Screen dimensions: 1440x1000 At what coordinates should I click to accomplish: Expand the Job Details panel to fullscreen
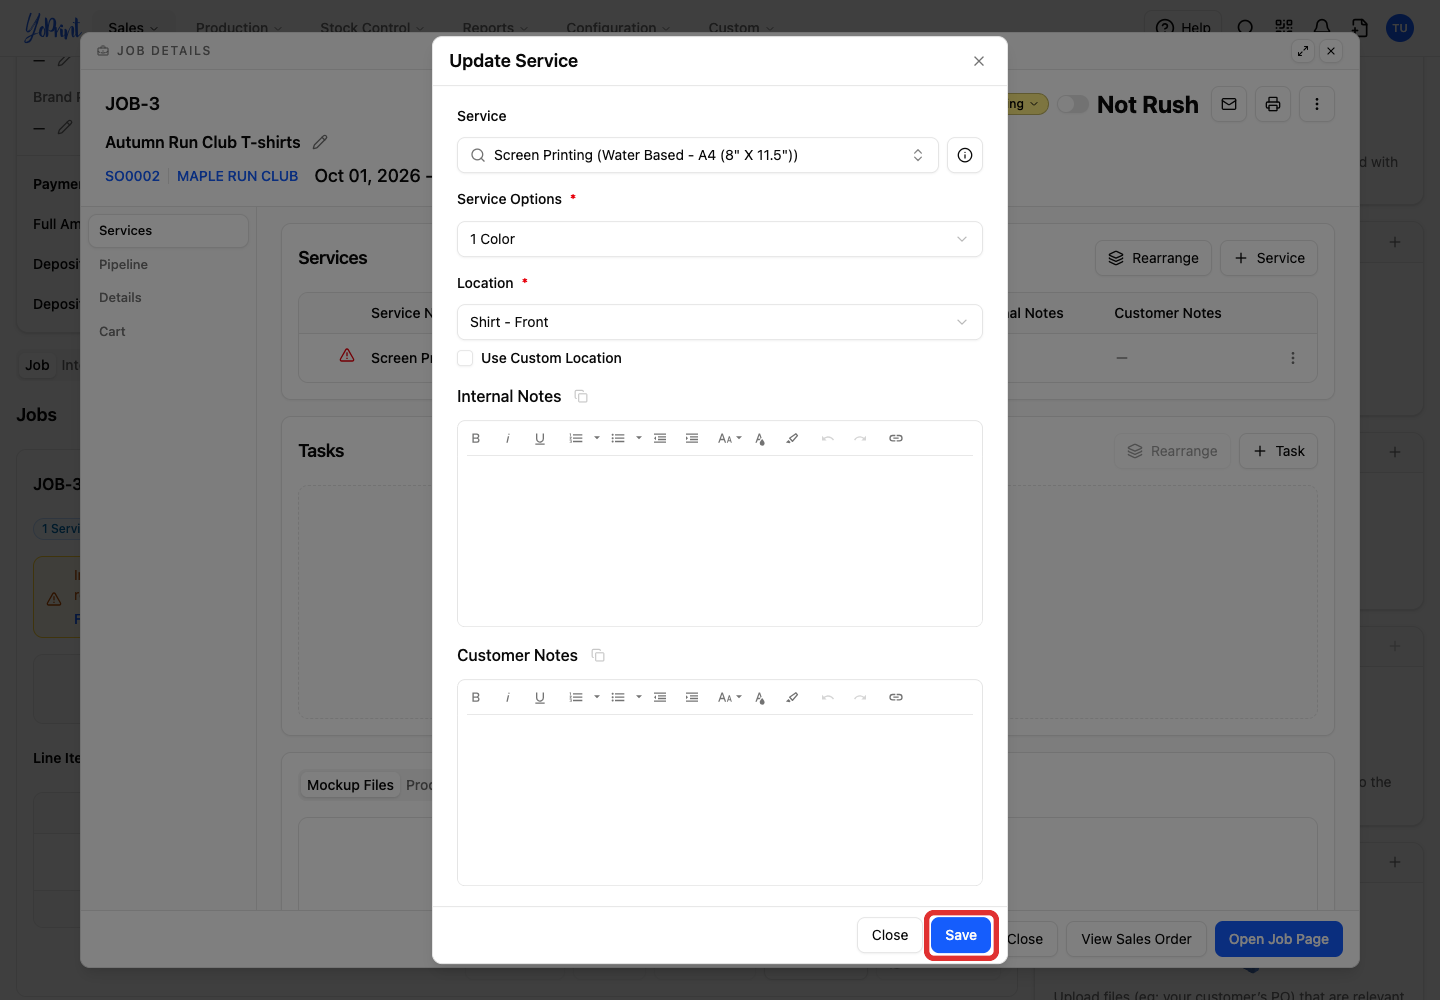1303,51
